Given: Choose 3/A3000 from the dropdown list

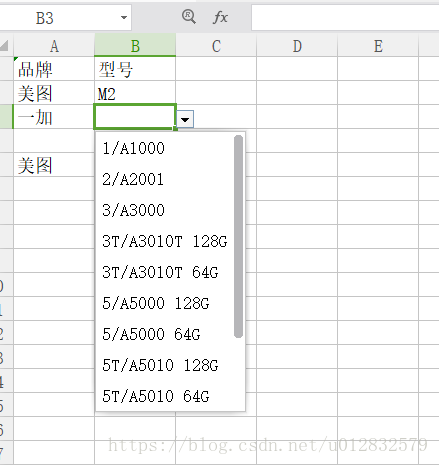Looking at the screenshot, I should click(x=165, y=210).
